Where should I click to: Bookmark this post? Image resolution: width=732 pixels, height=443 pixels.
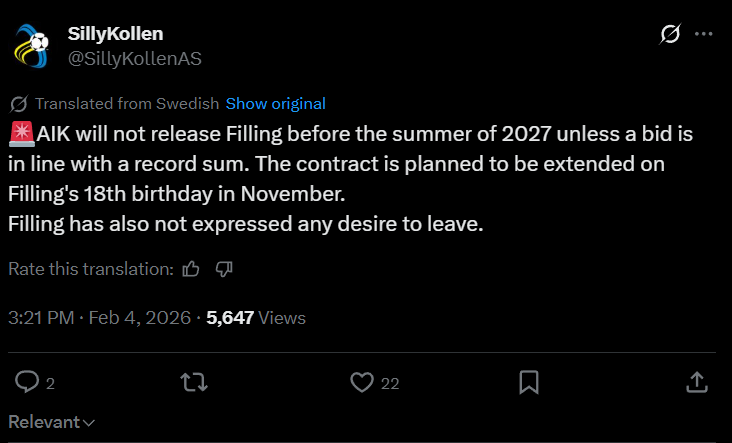[x=529, y=382]
